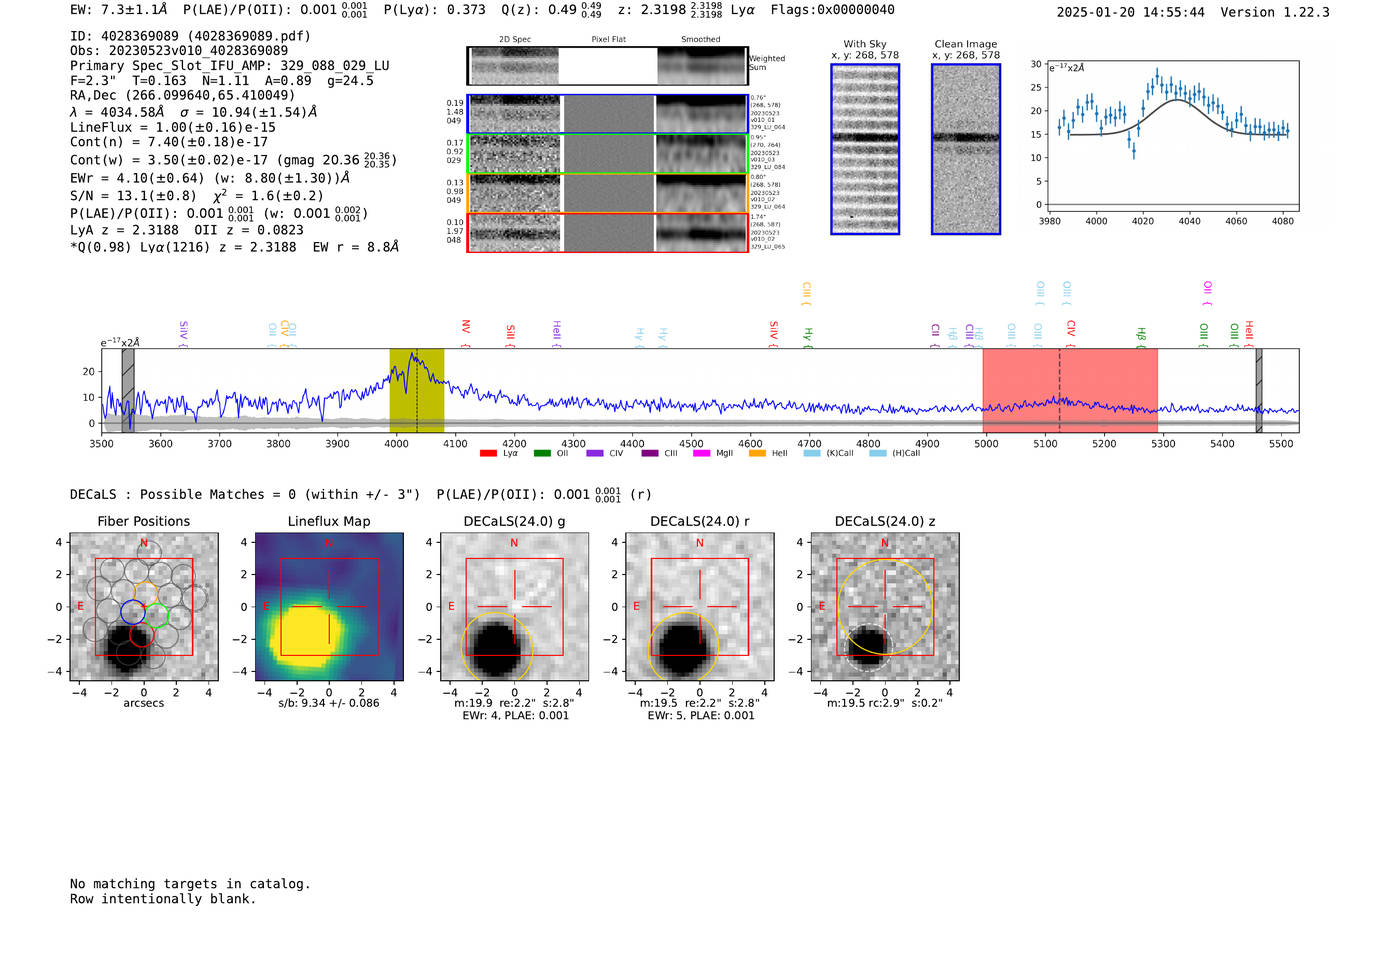The width and height of the screenshot is (1400, 953).
Task: Click the red-bordered 2D spectrum row
Action: (x=608, y=232)
